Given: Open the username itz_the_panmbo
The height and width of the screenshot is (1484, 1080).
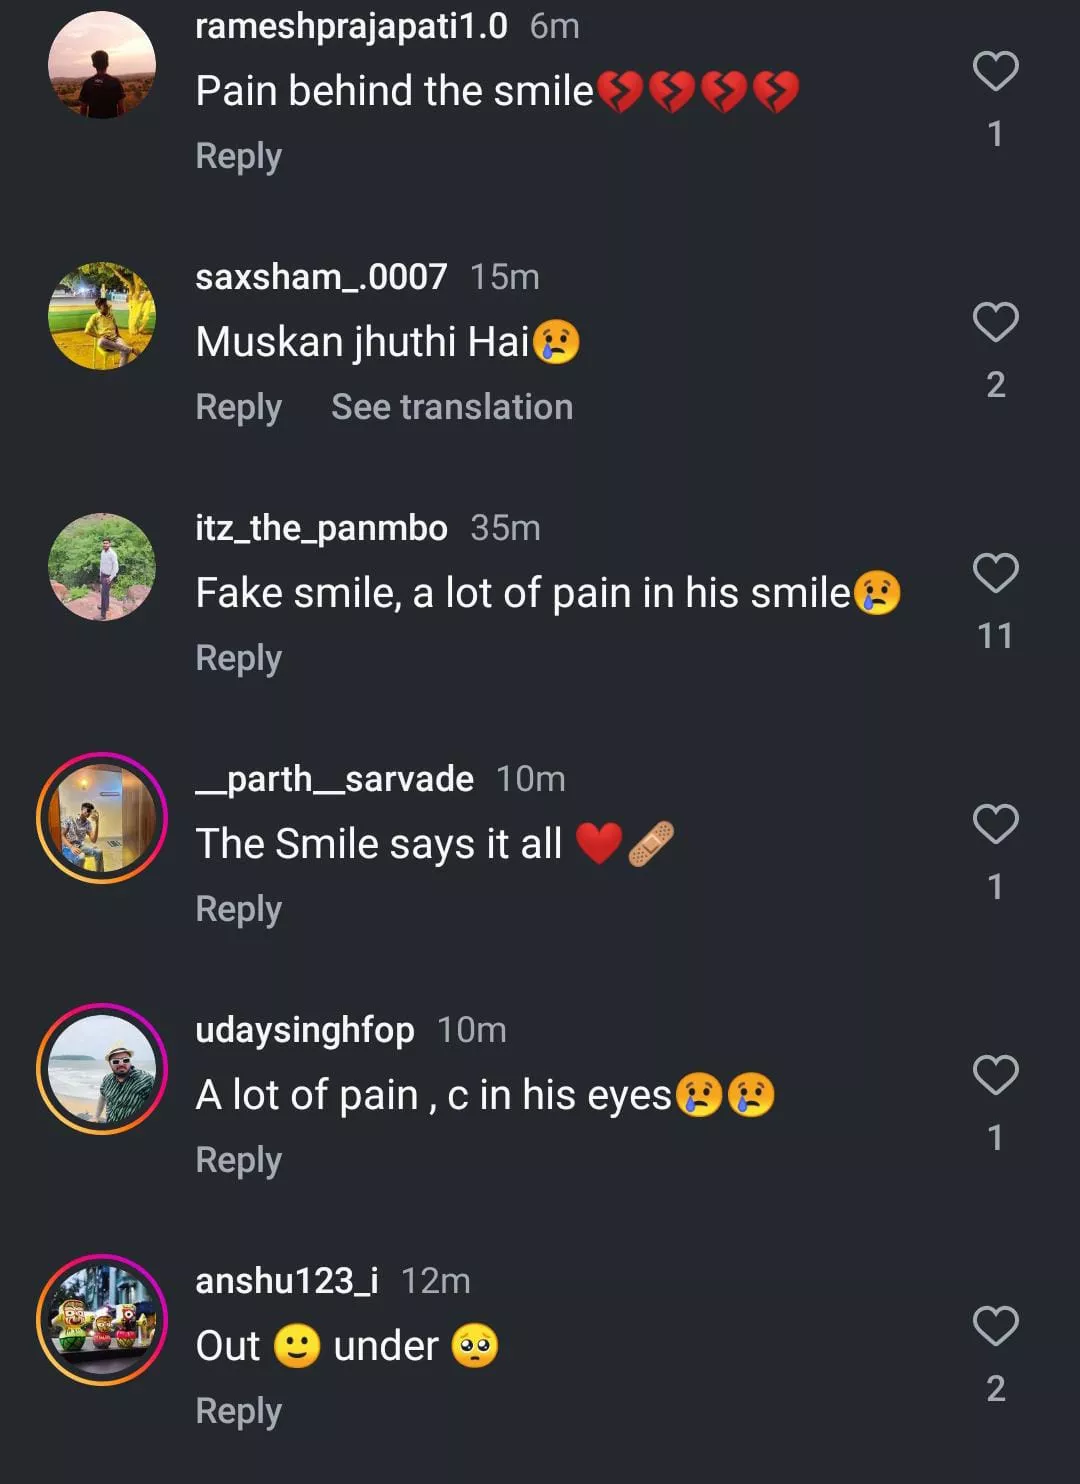Looking at the screenshot, I should coord(321,528).
